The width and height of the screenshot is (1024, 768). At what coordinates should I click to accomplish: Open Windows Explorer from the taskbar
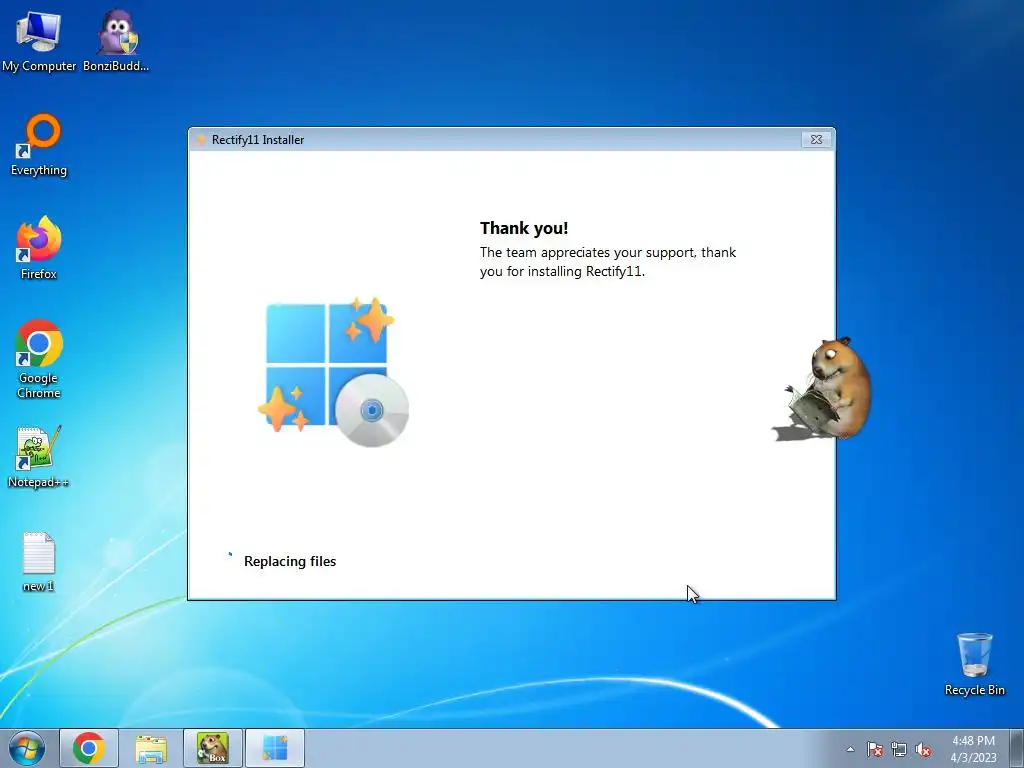point(151,748)
